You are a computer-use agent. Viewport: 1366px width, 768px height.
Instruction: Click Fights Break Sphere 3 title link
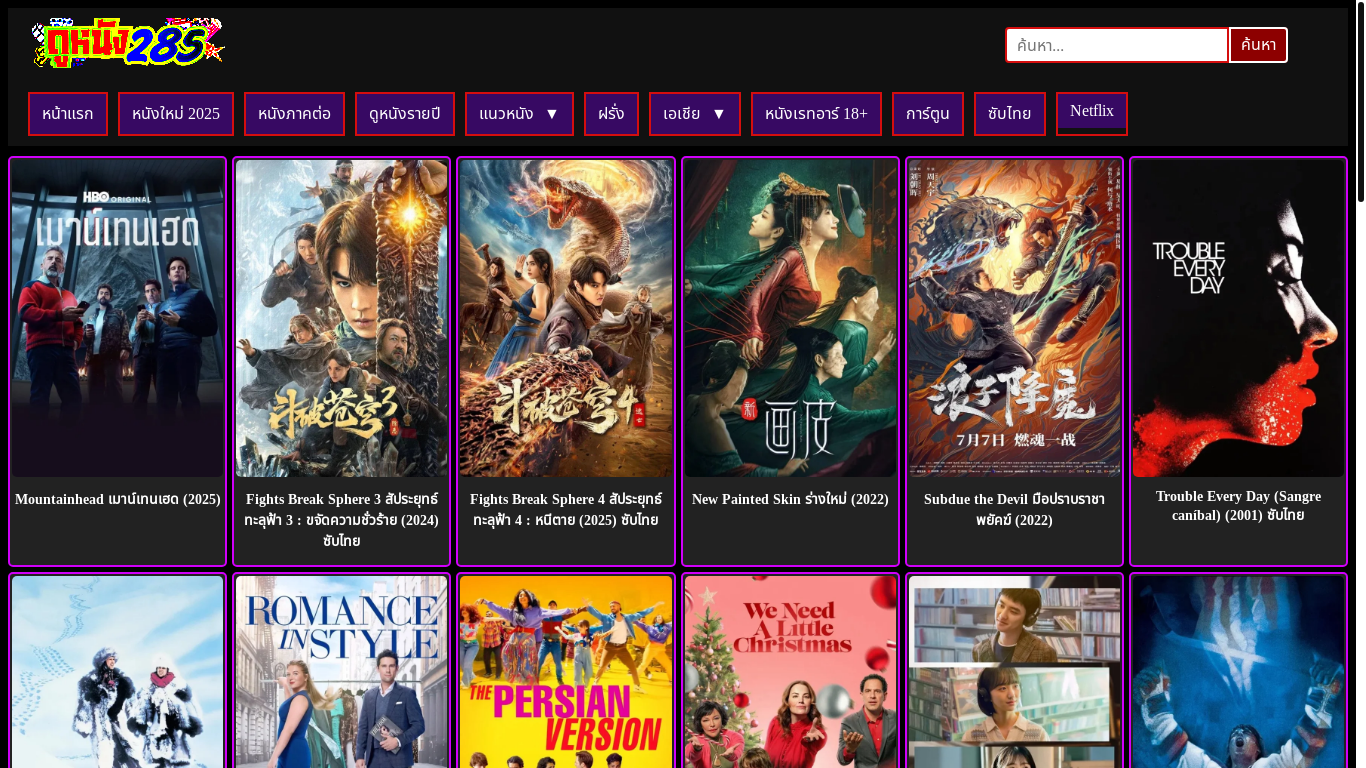[342, 520]
